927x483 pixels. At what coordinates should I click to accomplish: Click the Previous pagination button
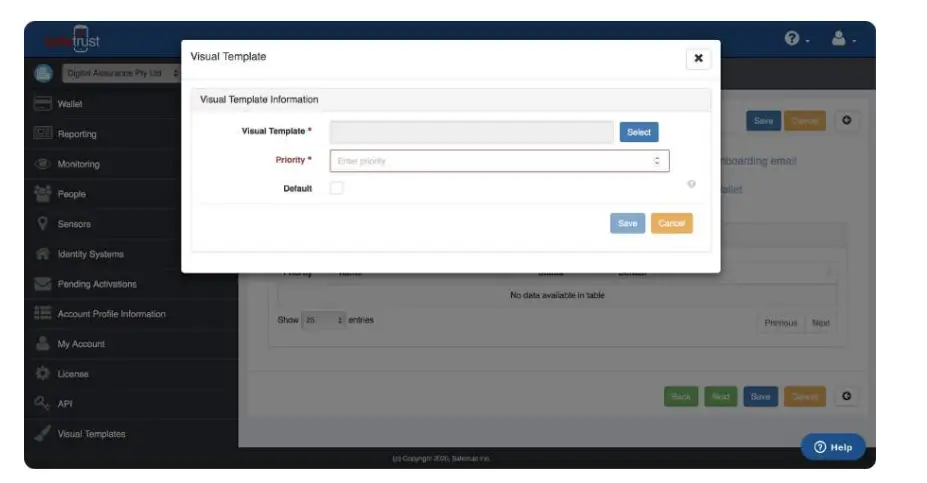coord(781,323)
